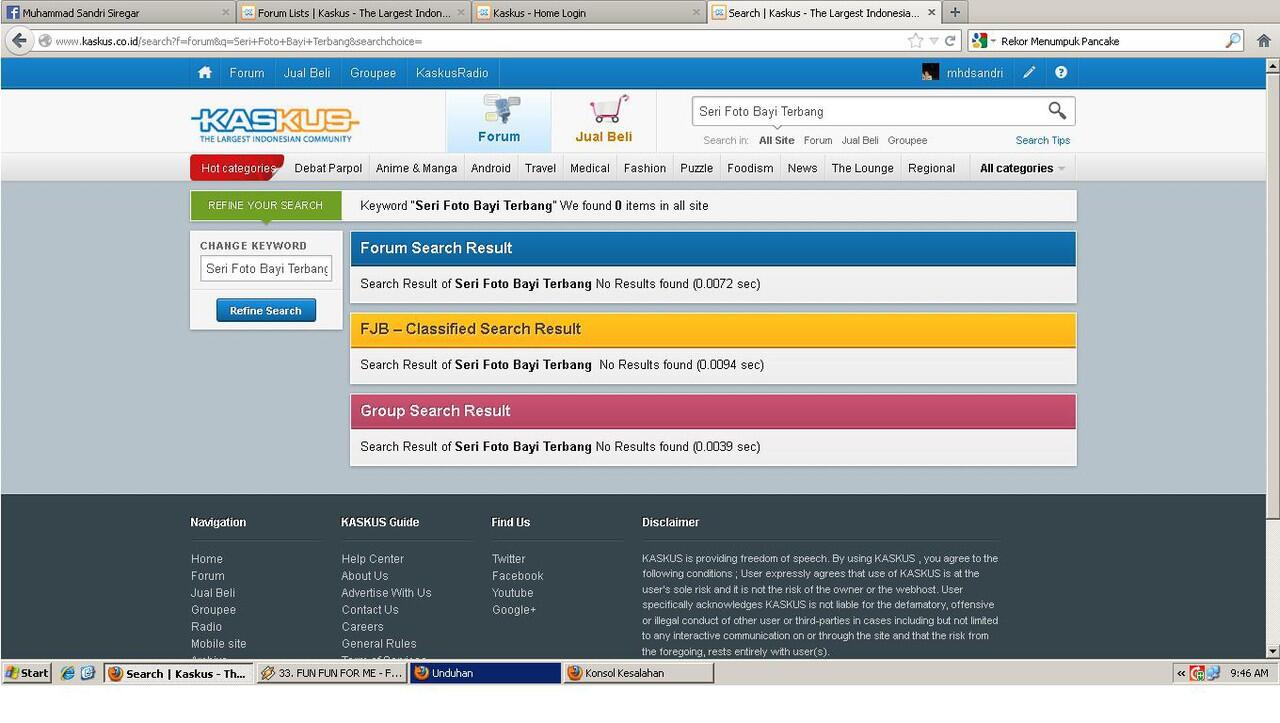This screenshot has width=1280, height=723.
Task: Open Groupee in the top blue bar
Action: click(373, 73)
